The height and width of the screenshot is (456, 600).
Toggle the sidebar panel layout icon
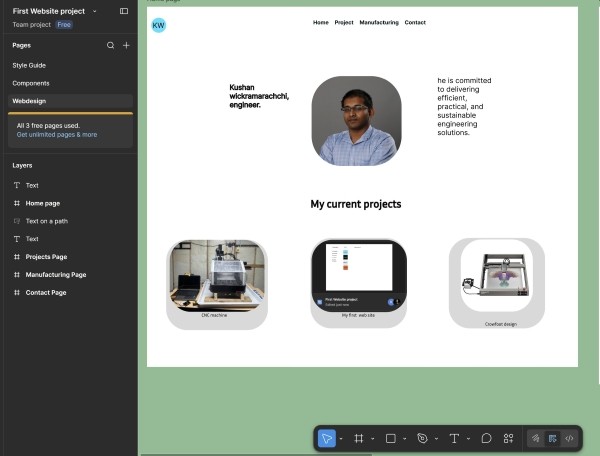(x=124, y=11)
